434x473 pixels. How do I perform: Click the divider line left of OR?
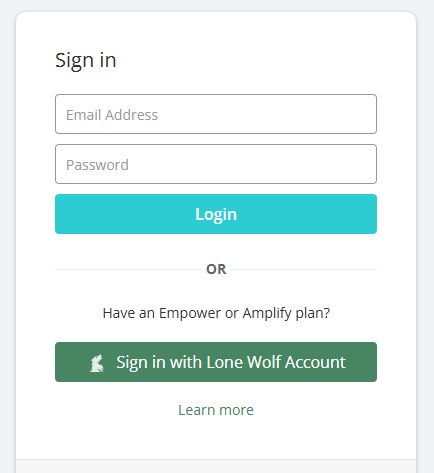(x=129, y=269)
